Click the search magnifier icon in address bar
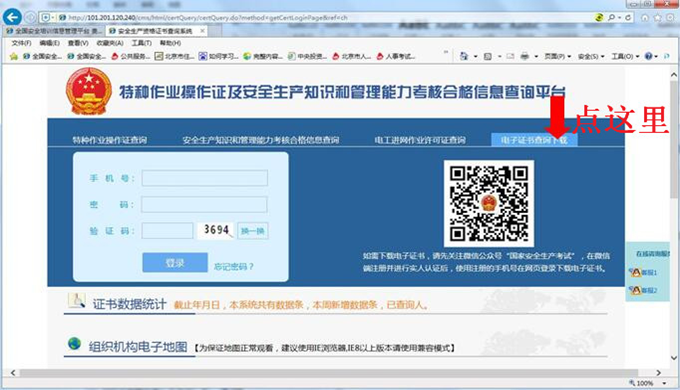The width and height of the screenshot is (680, 390). 611,17
